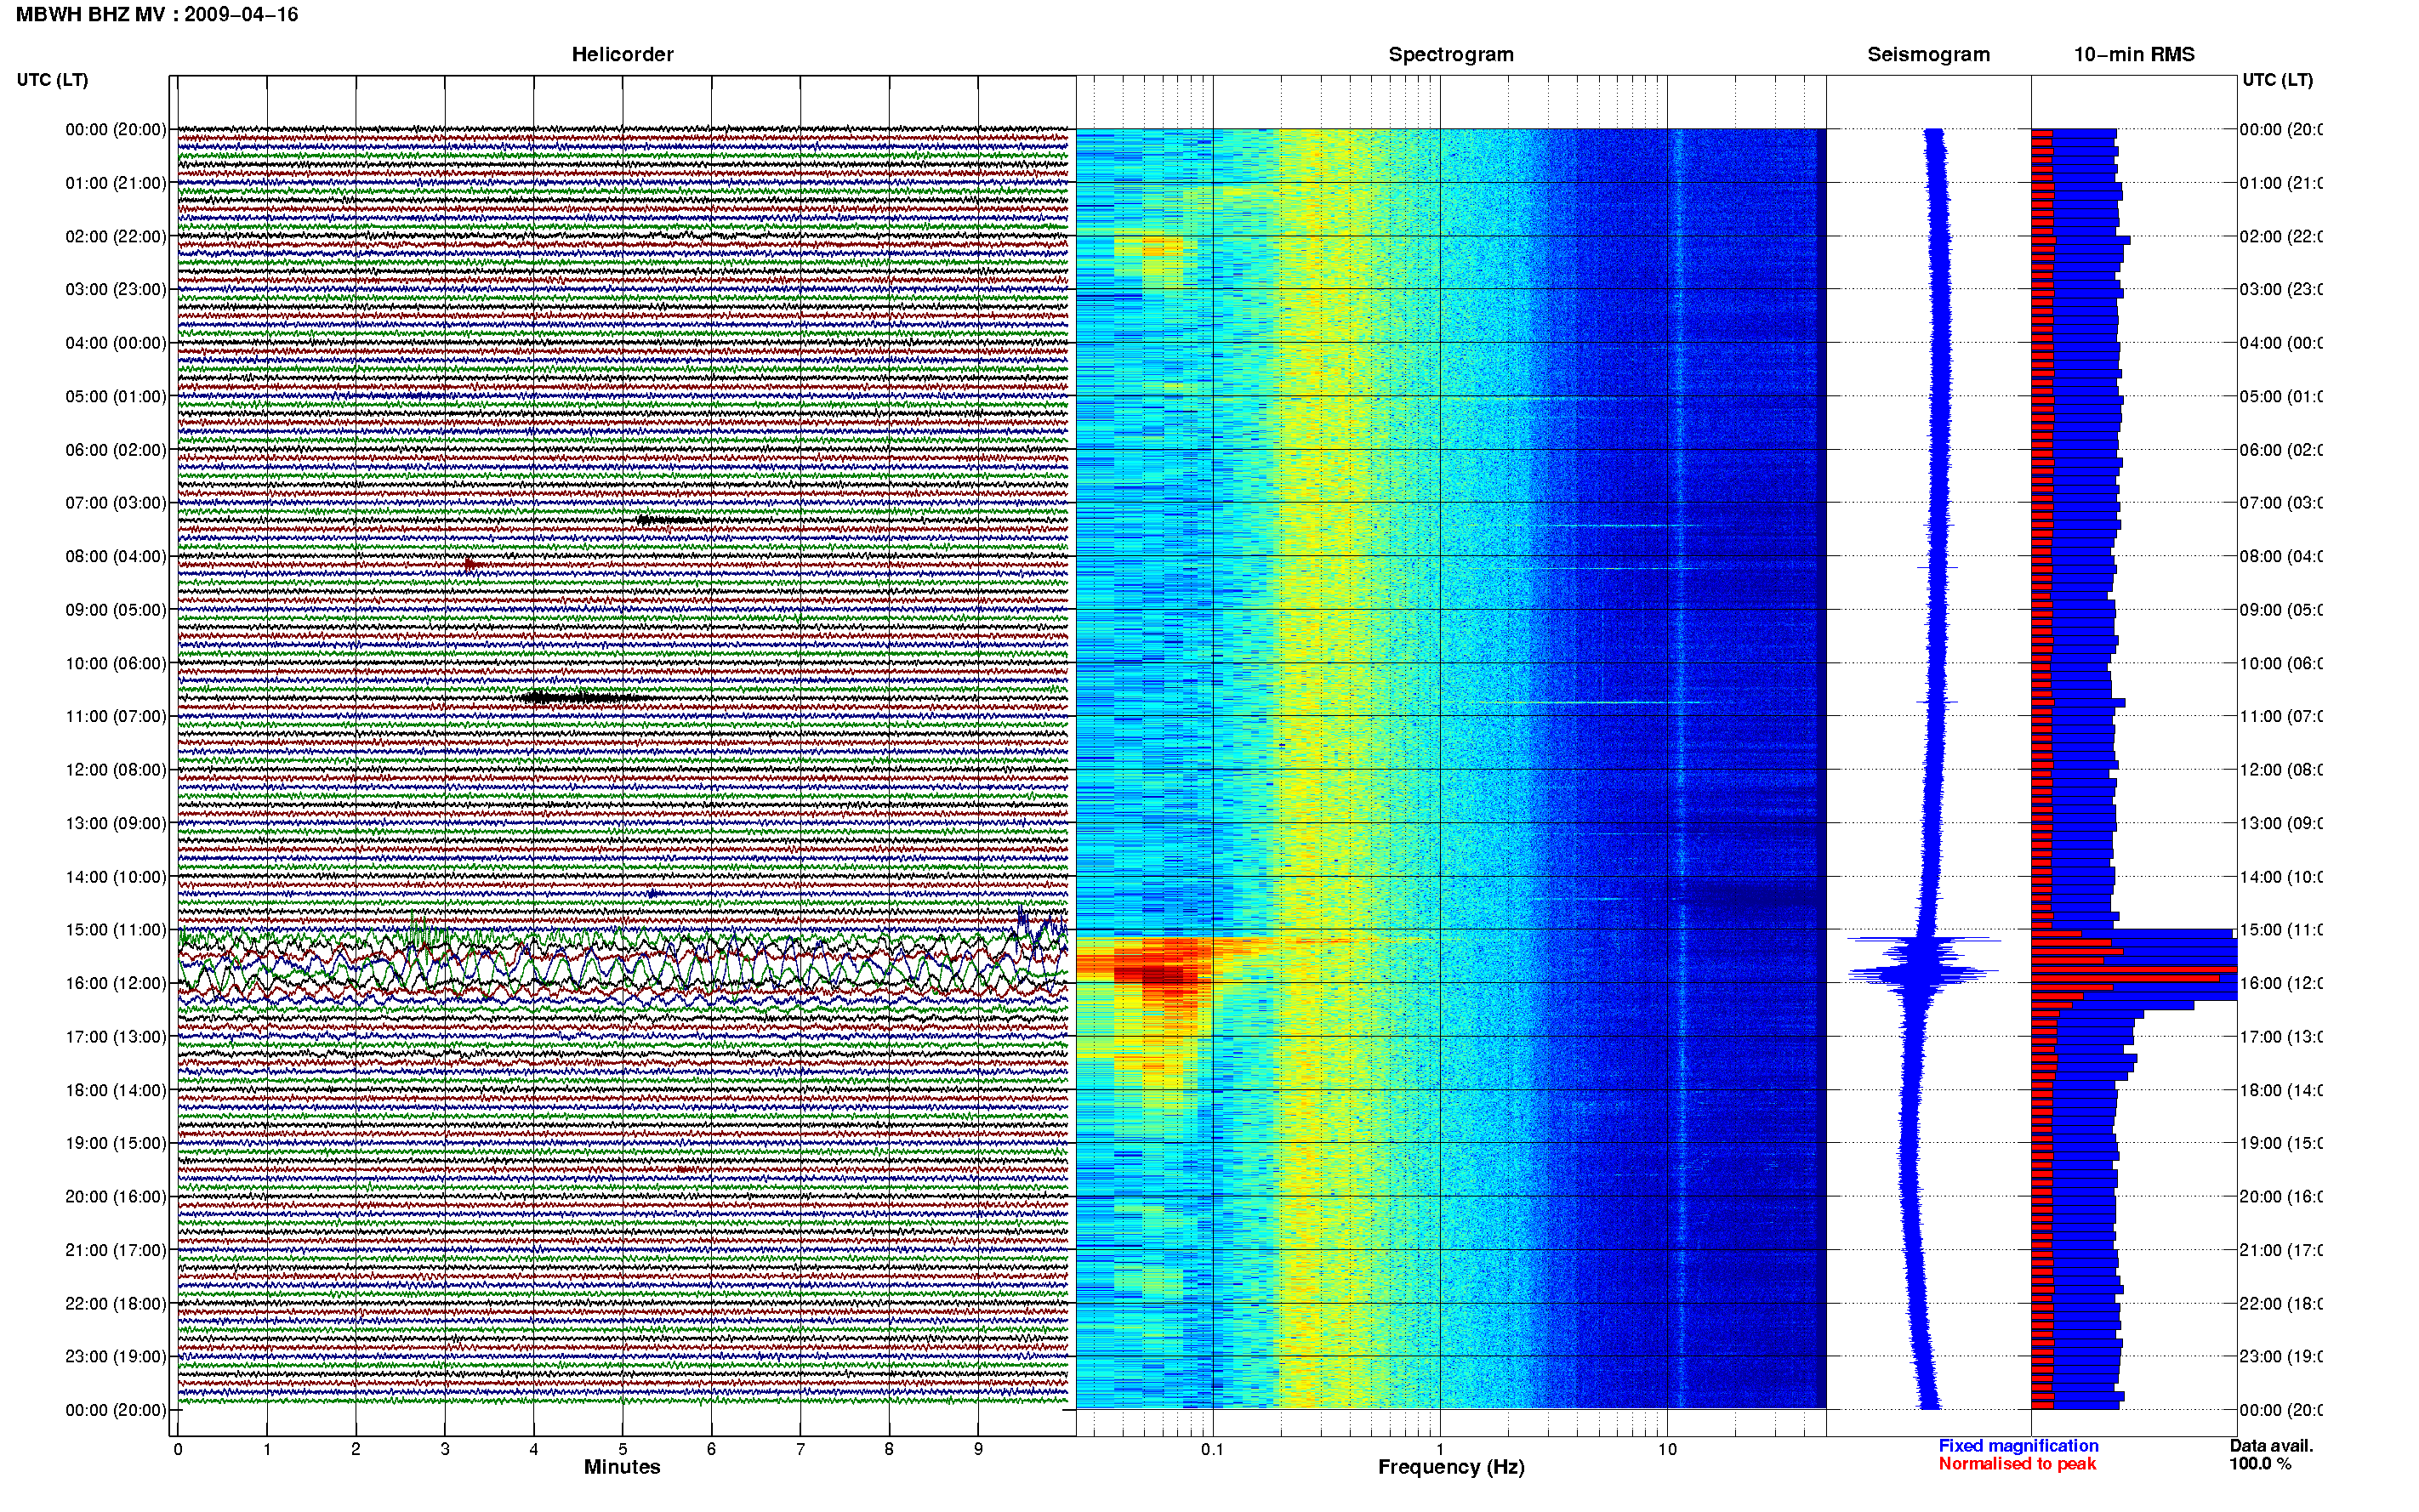Click the left '04:00 (00:00)' time label
This screenshot has height=1512, width=2419.
click(x=116, y=343)
